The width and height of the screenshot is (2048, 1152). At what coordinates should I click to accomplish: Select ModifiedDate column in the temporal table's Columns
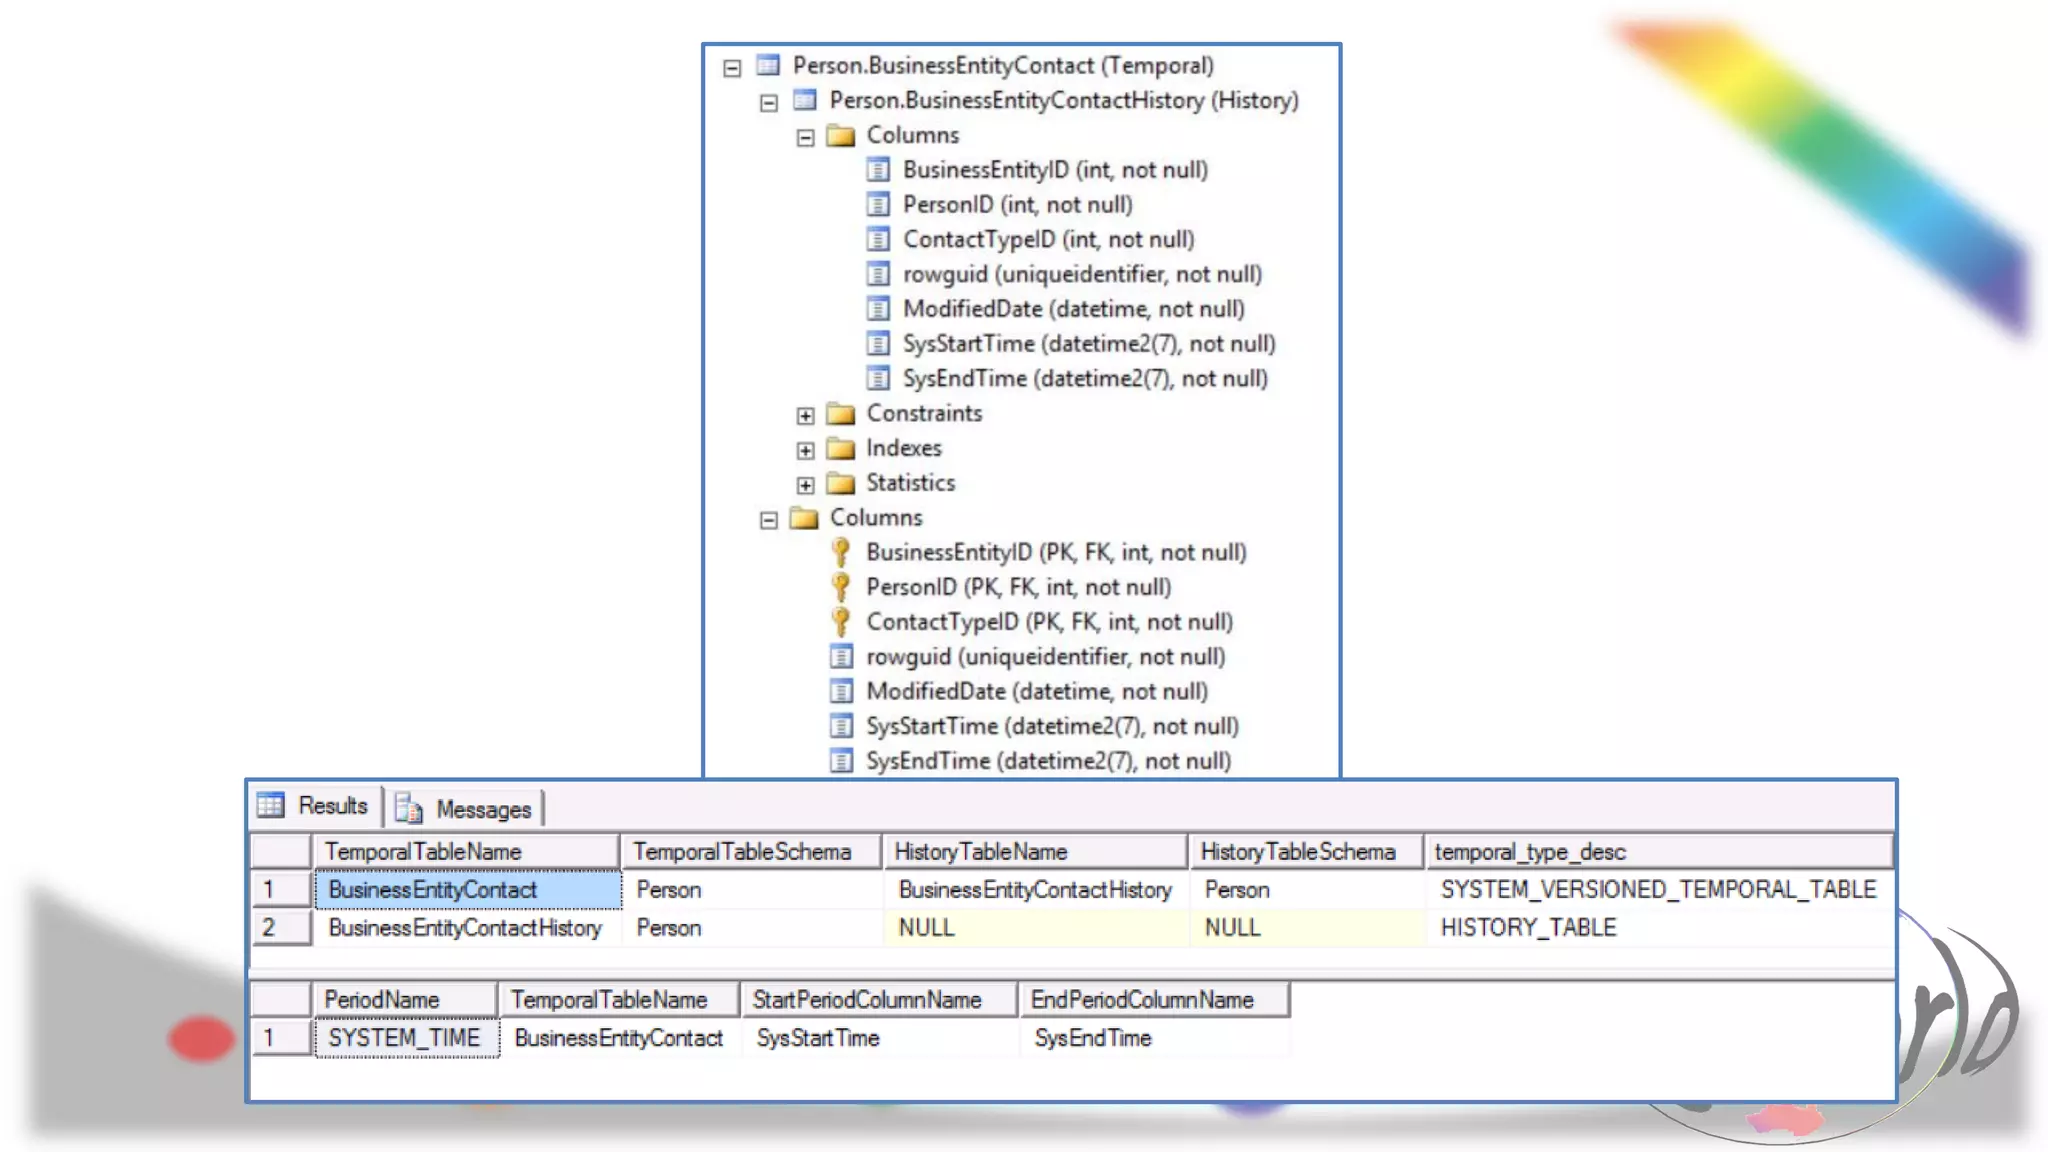[x=1036, y=691]
